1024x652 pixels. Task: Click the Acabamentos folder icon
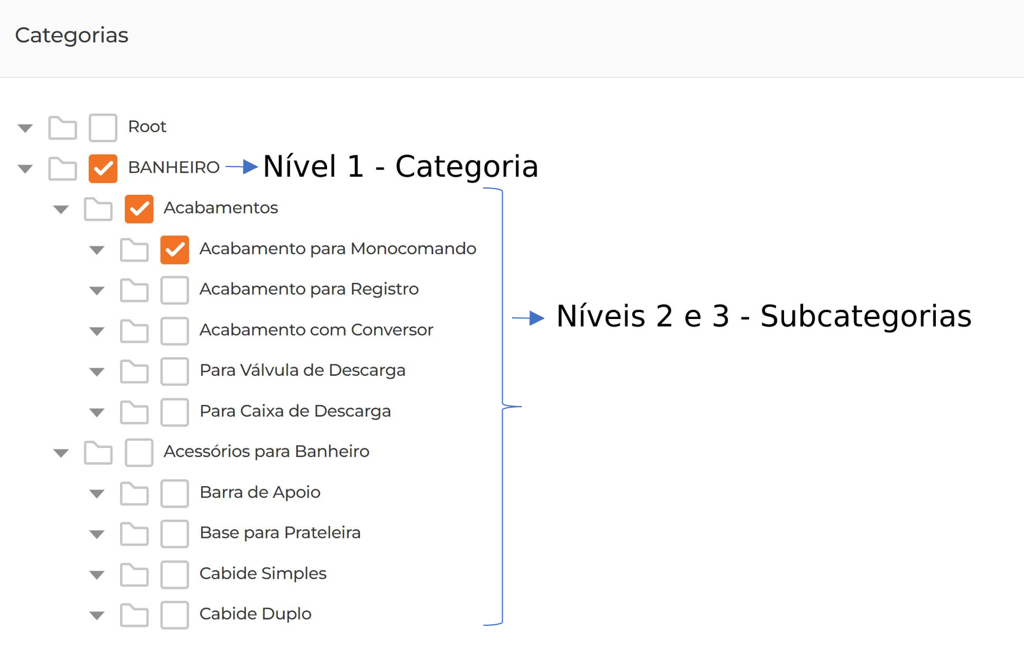click(x=98, y=209)
